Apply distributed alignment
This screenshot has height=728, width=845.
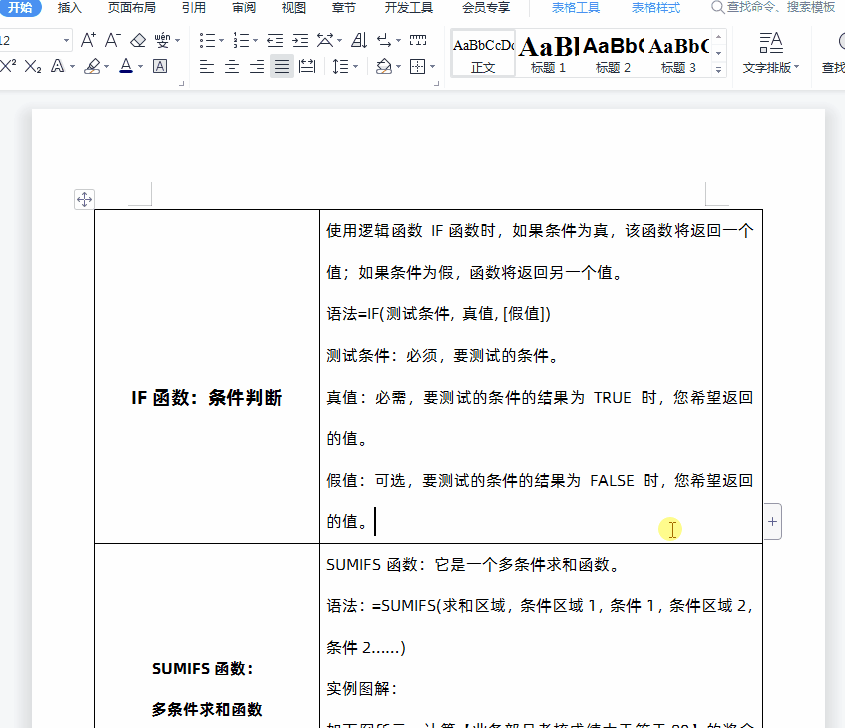[307, 67]
